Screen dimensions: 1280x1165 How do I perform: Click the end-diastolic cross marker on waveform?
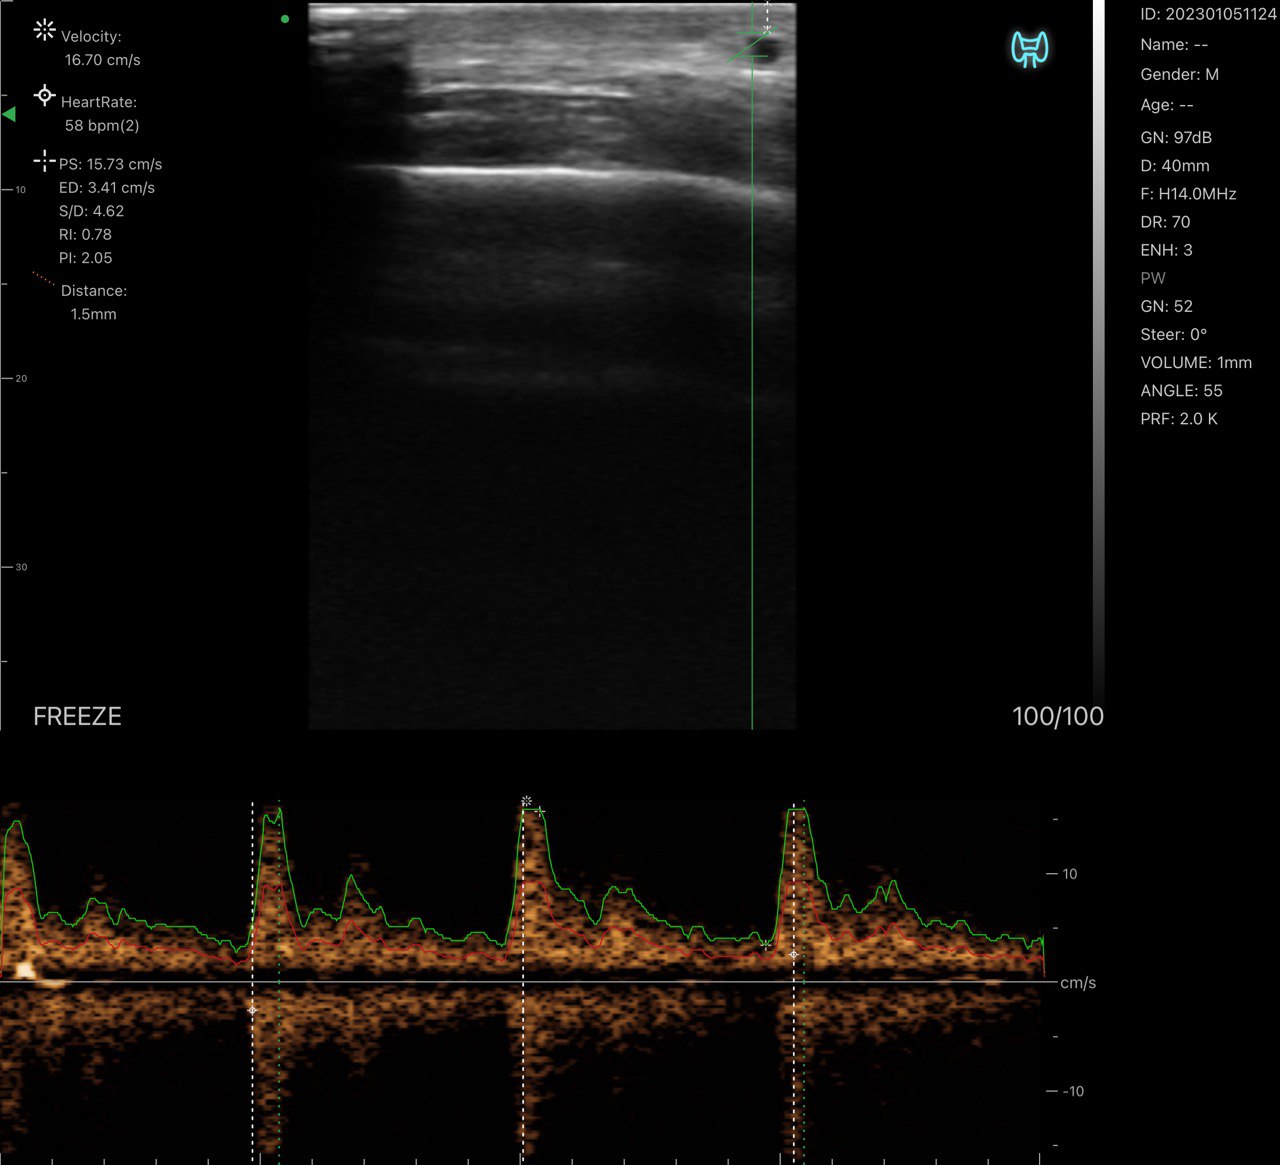[x=765, y=944]
